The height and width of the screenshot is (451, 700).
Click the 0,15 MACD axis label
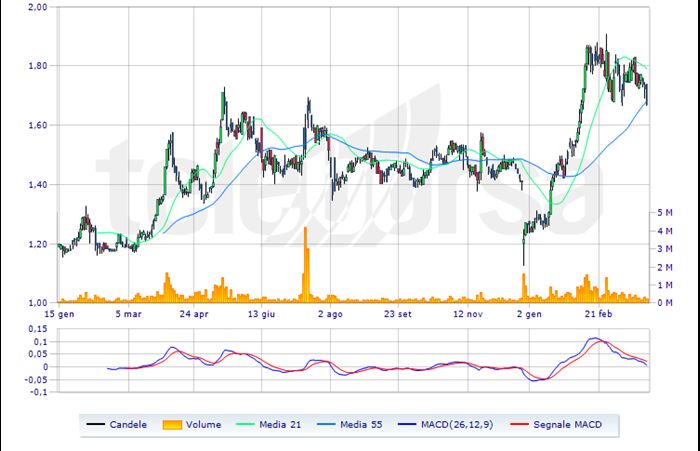(x=38, y=328)
